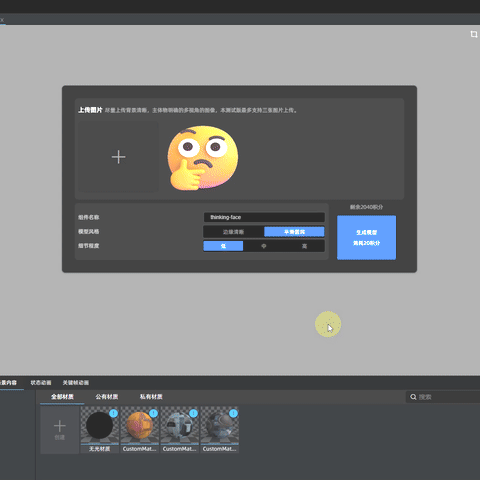Viewport: 480px width, 480px height.
Task: Switch to the 状态动画 tab
Action: point(41,383)
